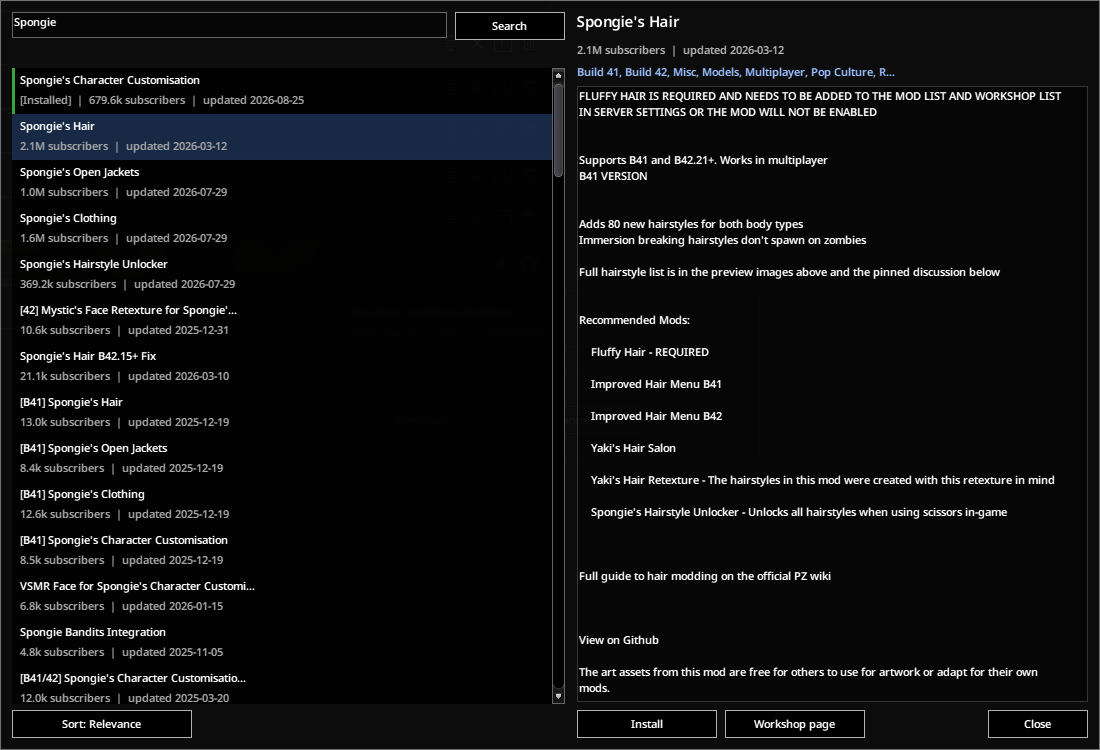Click the Build 42 tag
This screenshot has height=750, width=1100.
pos(645,72)
